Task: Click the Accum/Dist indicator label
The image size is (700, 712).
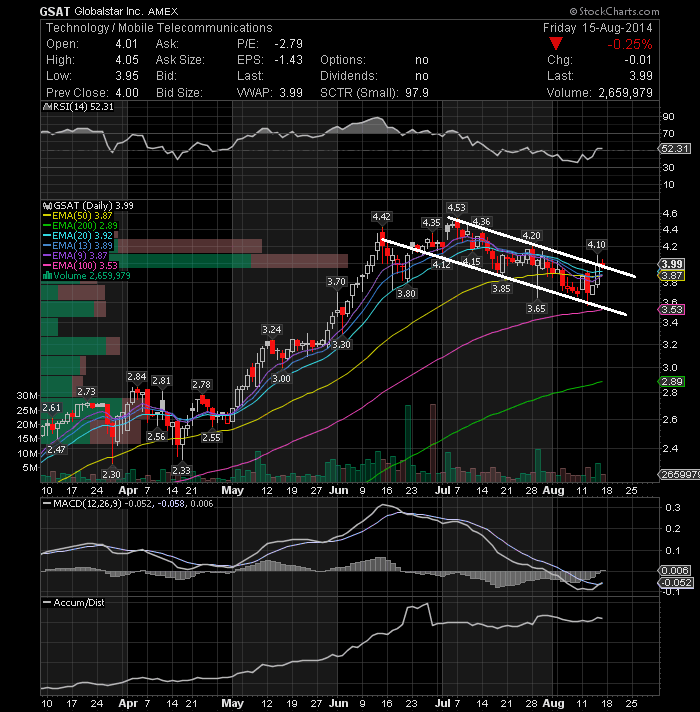Action: coord(74,603)
